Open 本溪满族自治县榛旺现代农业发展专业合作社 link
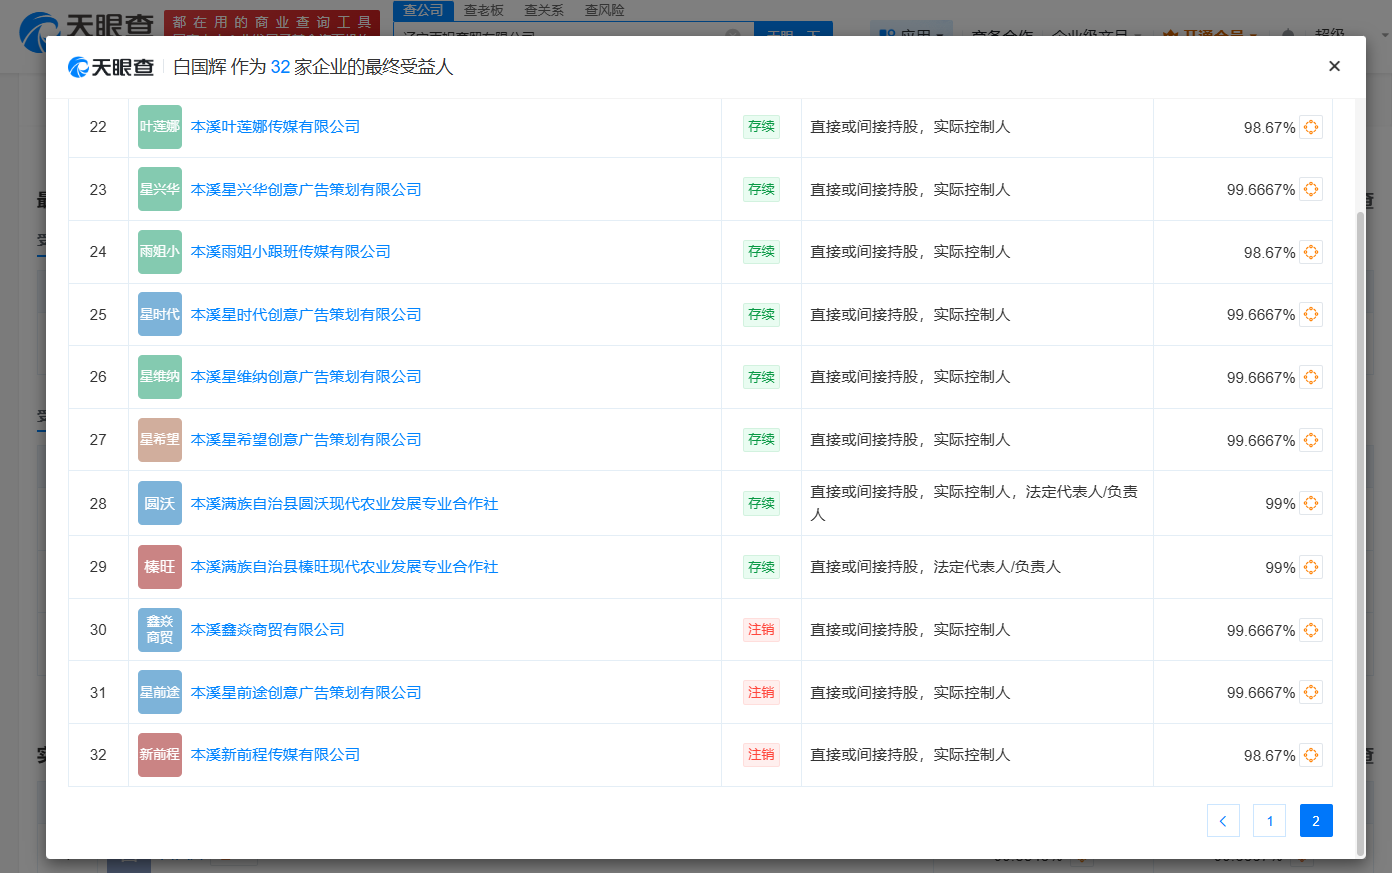The image size is (1392, 873). 344,567
